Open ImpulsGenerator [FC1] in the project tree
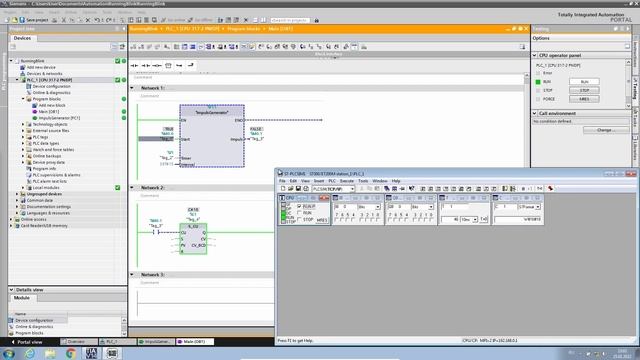This screenshot has width=640, height=360. tap(59, 118)
